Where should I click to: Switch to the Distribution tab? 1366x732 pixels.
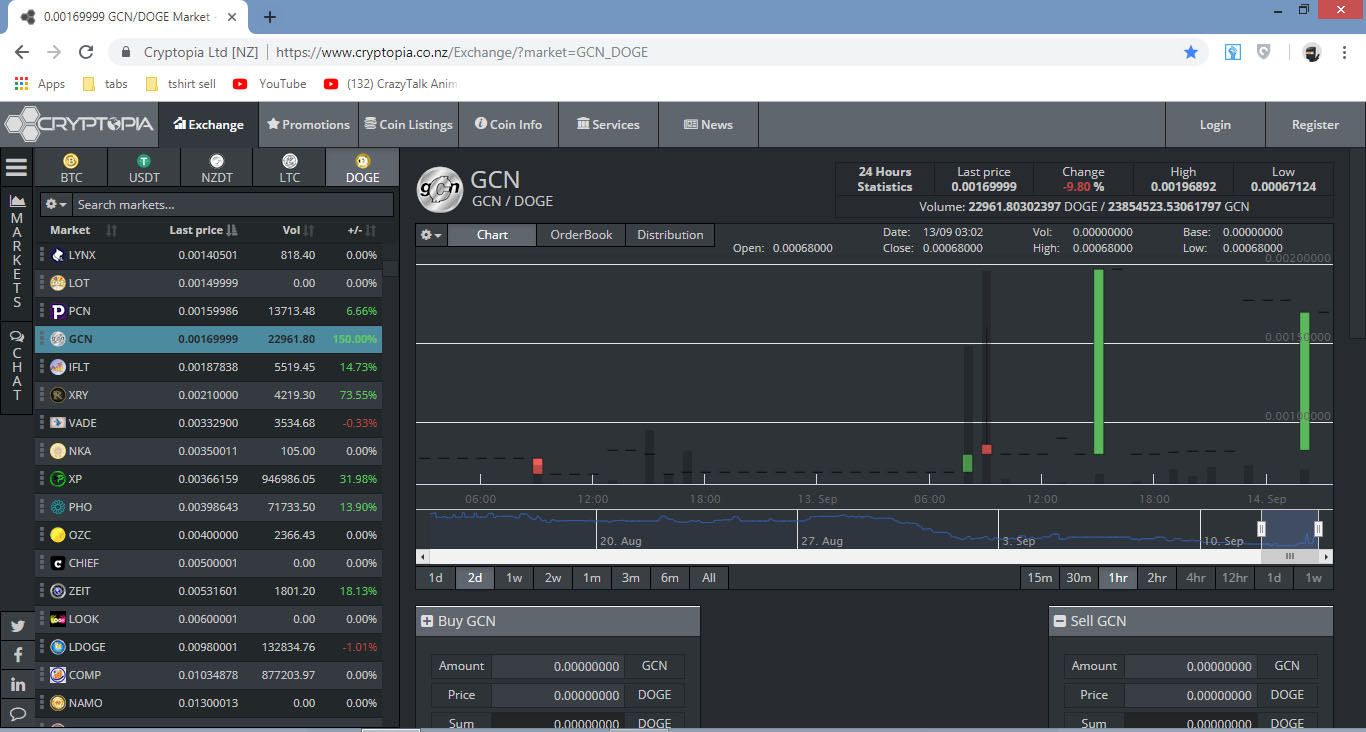coord(670,235)
